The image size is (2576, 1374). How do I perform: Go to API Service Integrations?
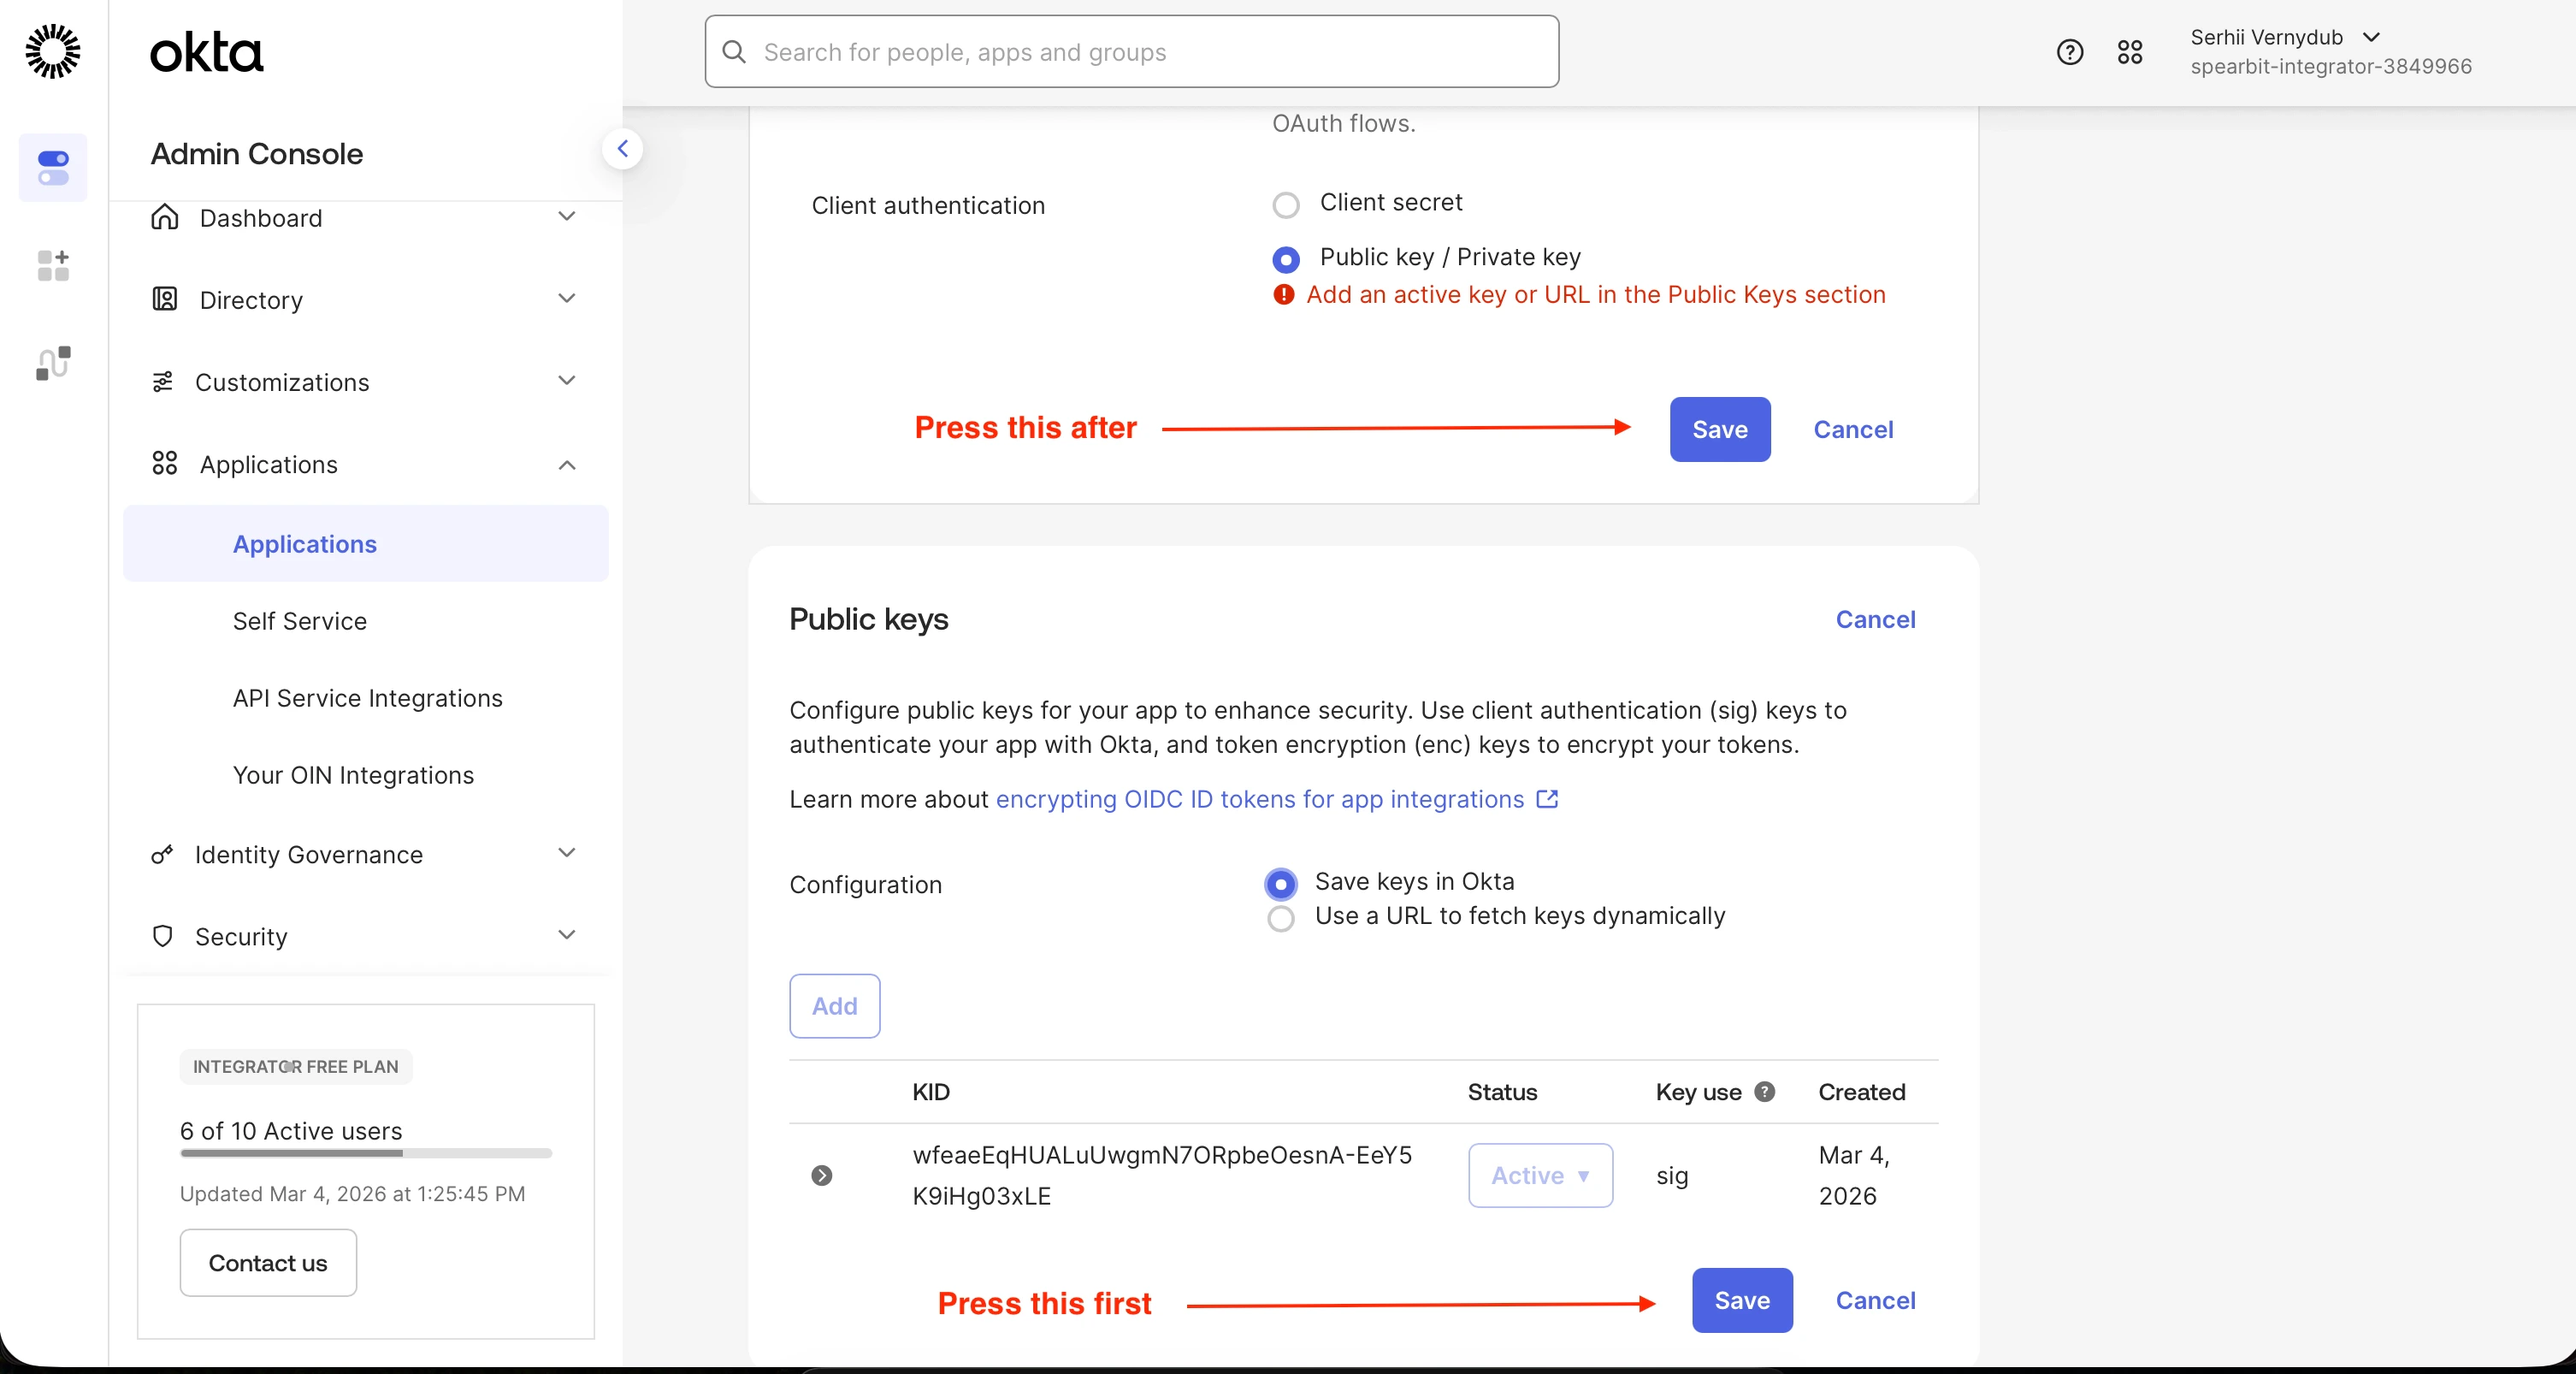click(367, 698)
